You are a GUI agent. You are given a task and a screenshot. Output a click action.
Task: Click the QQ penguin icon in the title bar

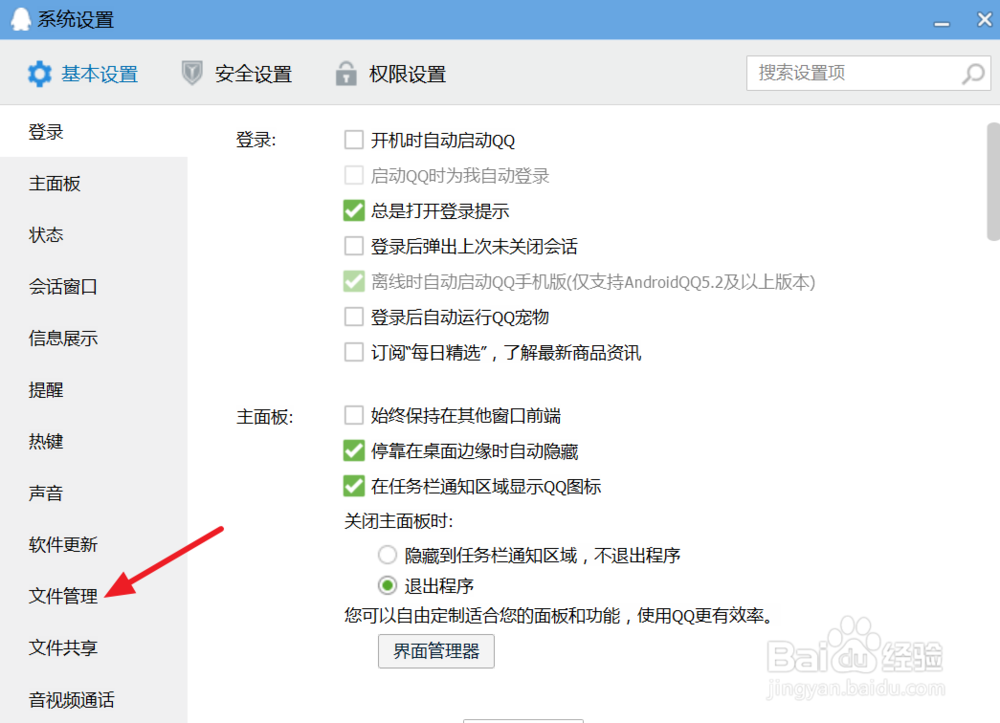pos(20,19)
